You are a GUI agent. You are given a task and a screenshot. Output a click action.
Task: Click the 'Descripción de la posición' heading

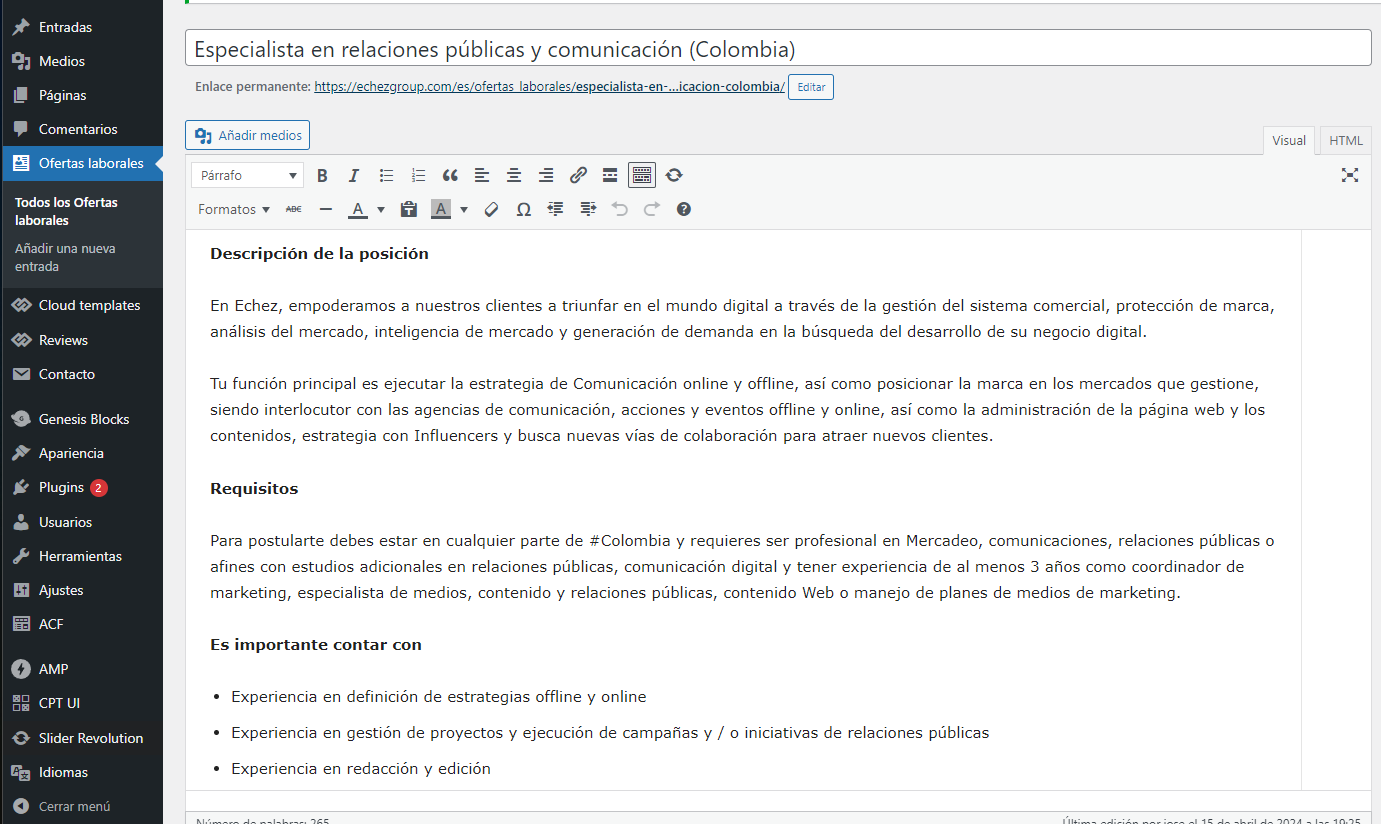click(x=319, y=254)
